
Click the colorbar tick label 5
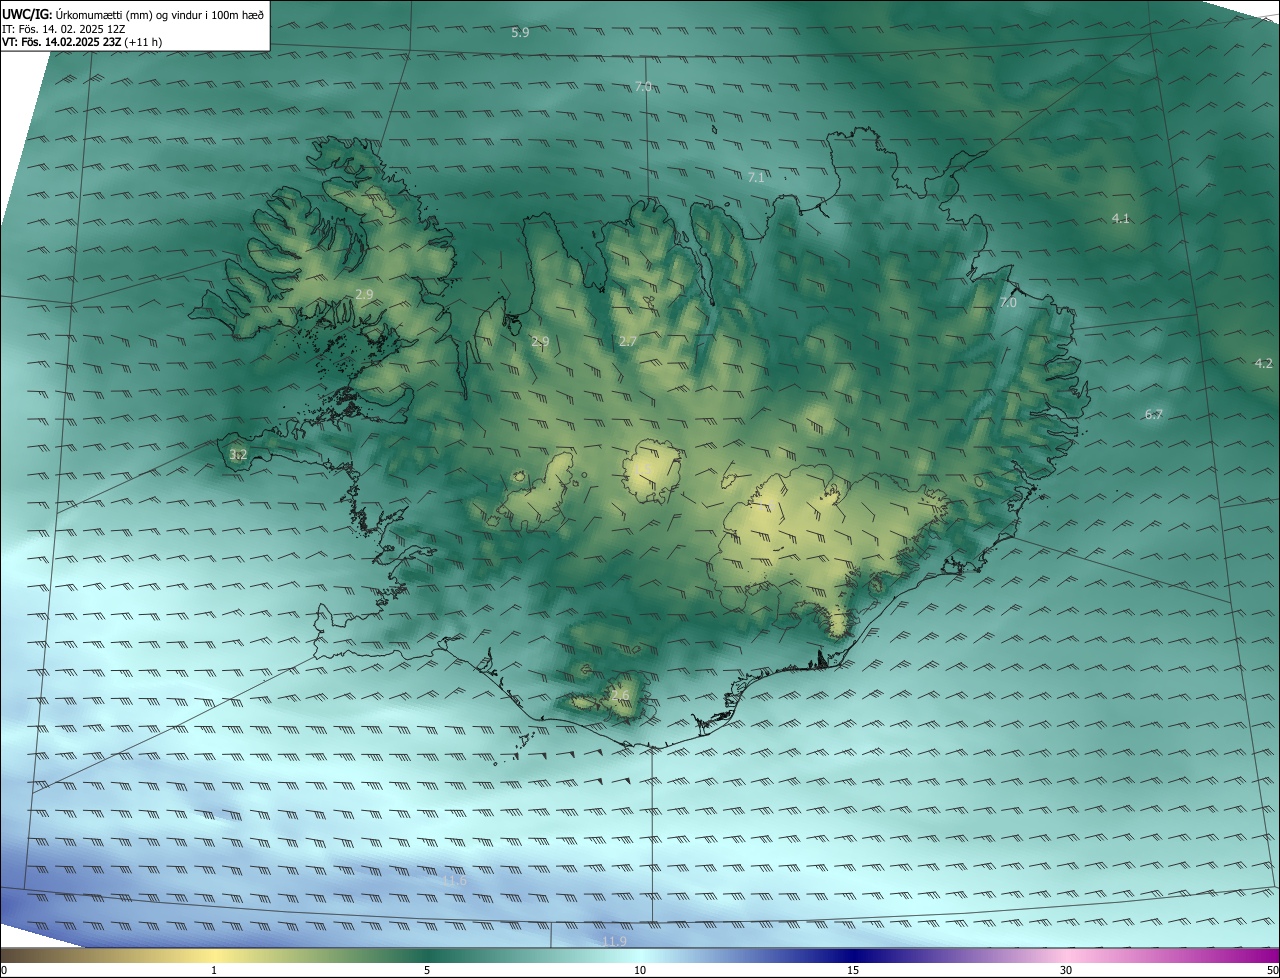click(x=427, y=970)
